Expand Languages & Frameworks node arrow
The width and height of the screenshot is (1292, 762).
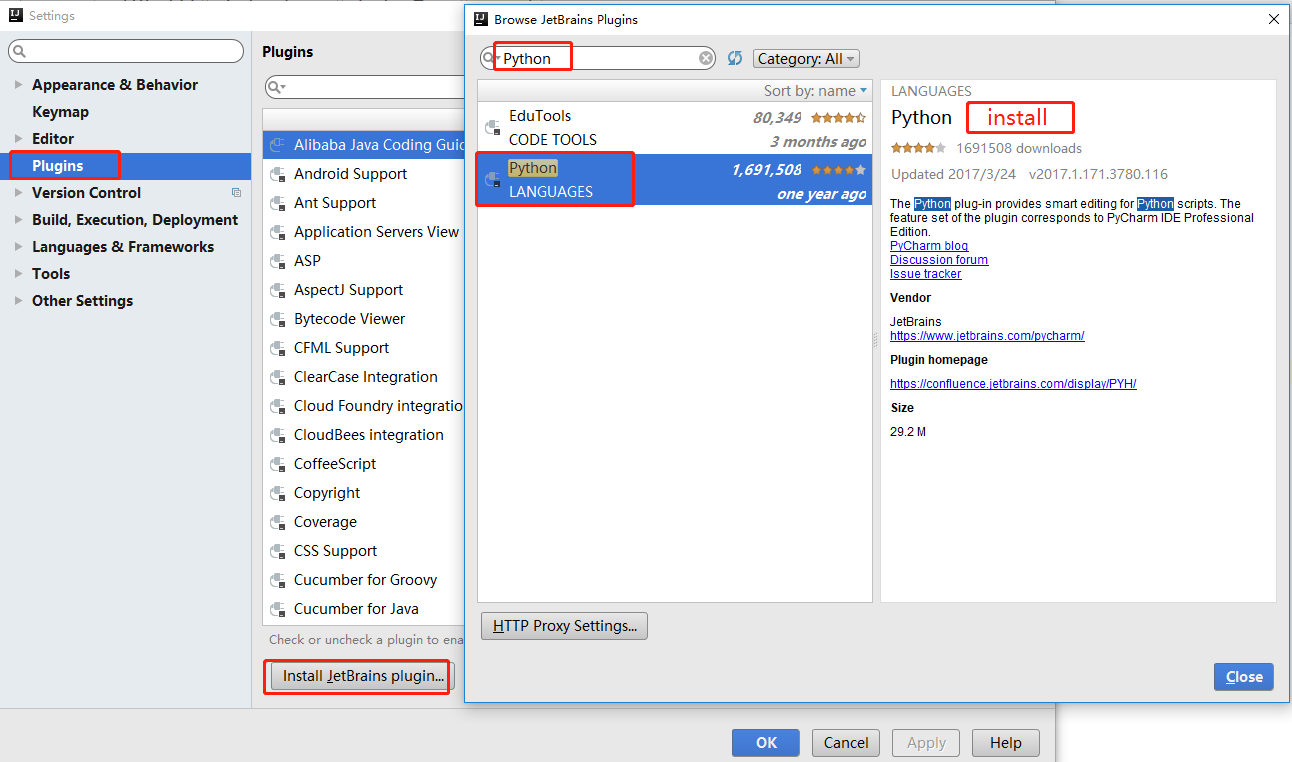[18, 247]
